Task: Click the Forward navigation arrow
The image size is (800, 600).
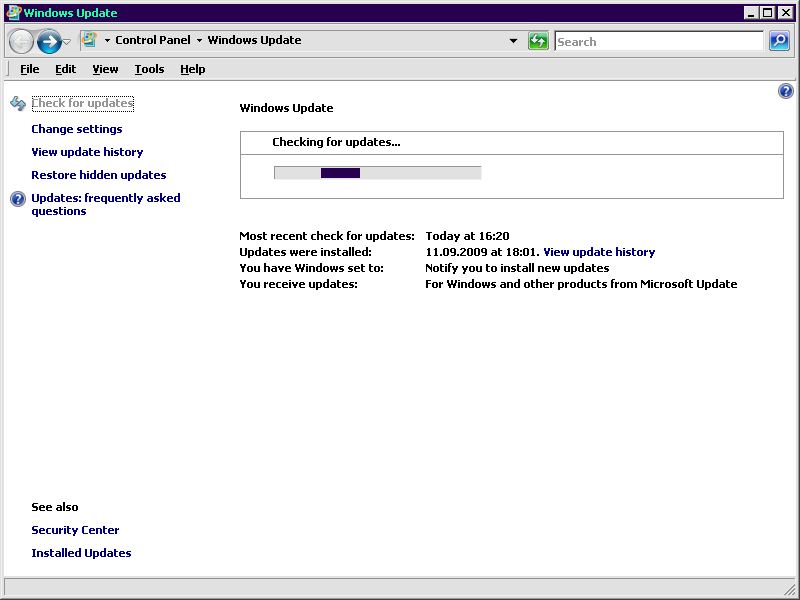Action: pyautogui.click(x=47, y=41)
